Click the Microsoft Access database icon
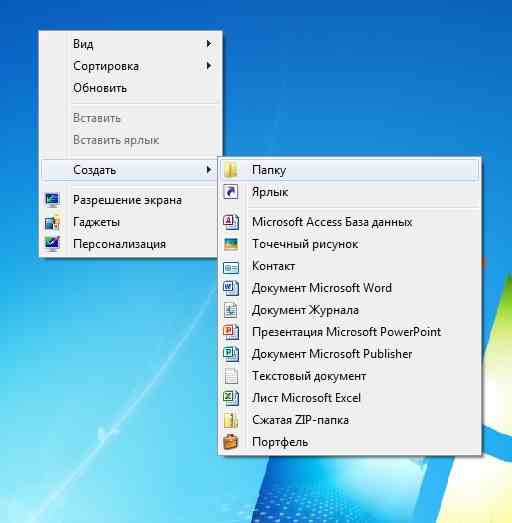The height and width of the screenshot is (523, 512). [x=231, y=222]
